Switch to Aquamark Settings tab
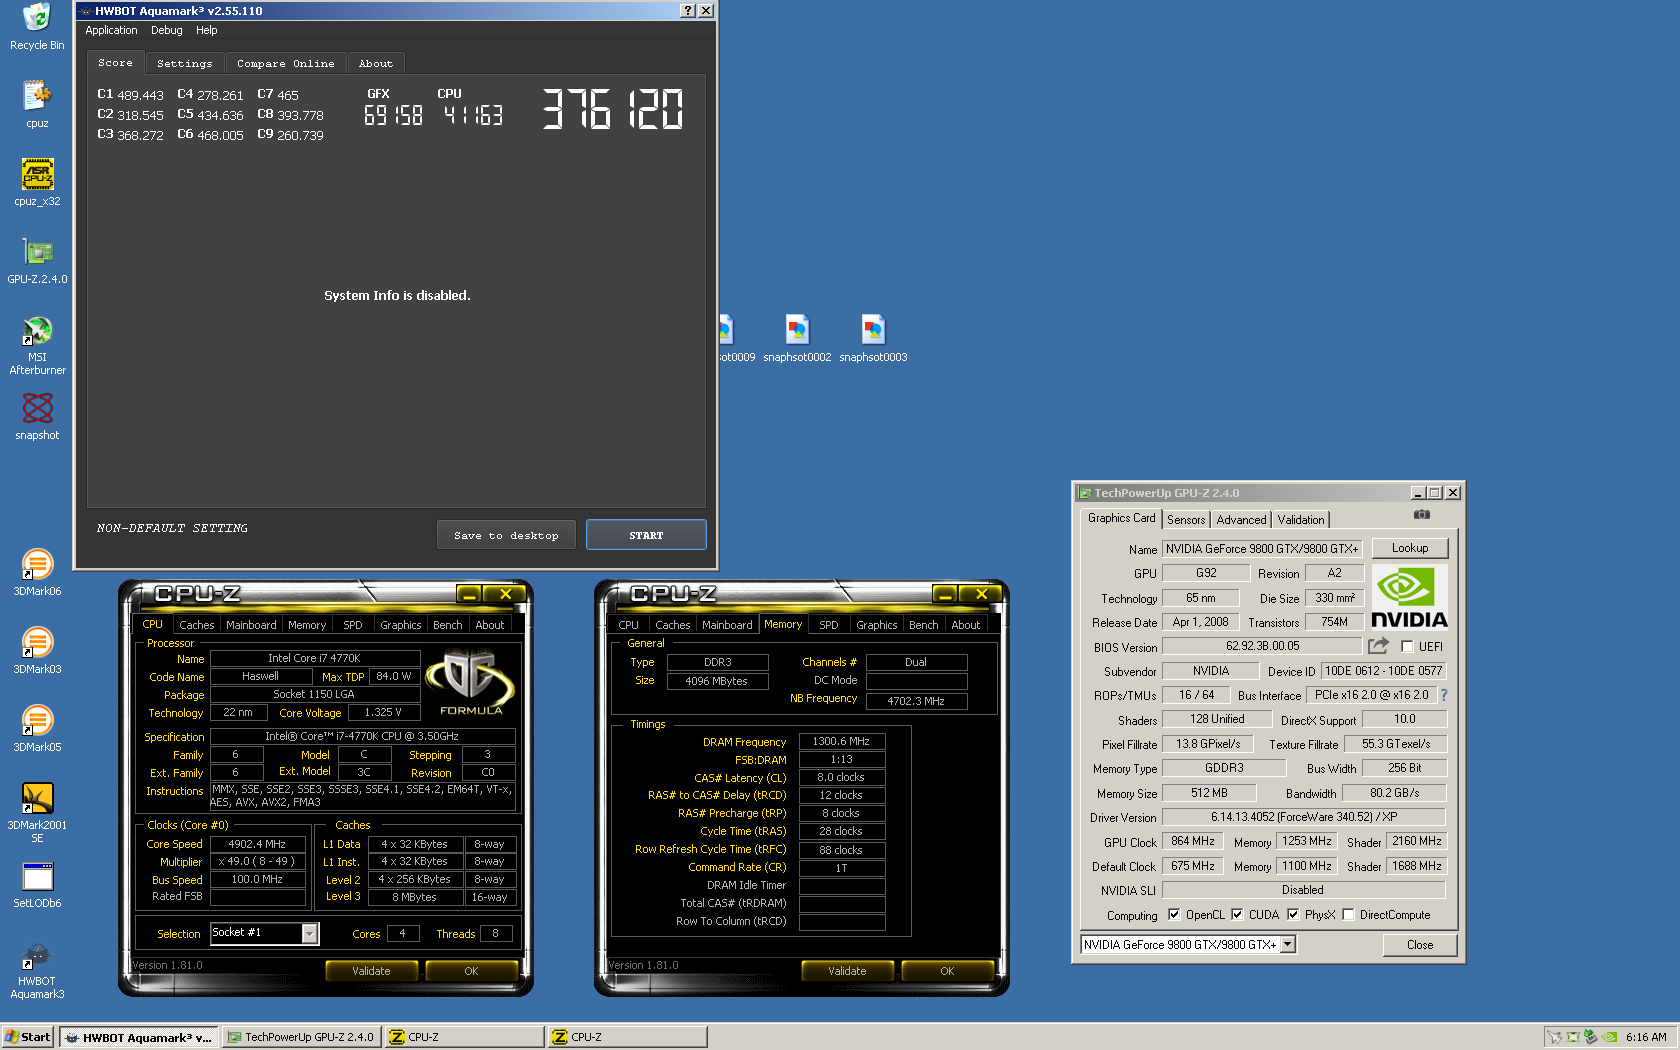Viewport: 1680px width, 1050px height. pos(185,63)
